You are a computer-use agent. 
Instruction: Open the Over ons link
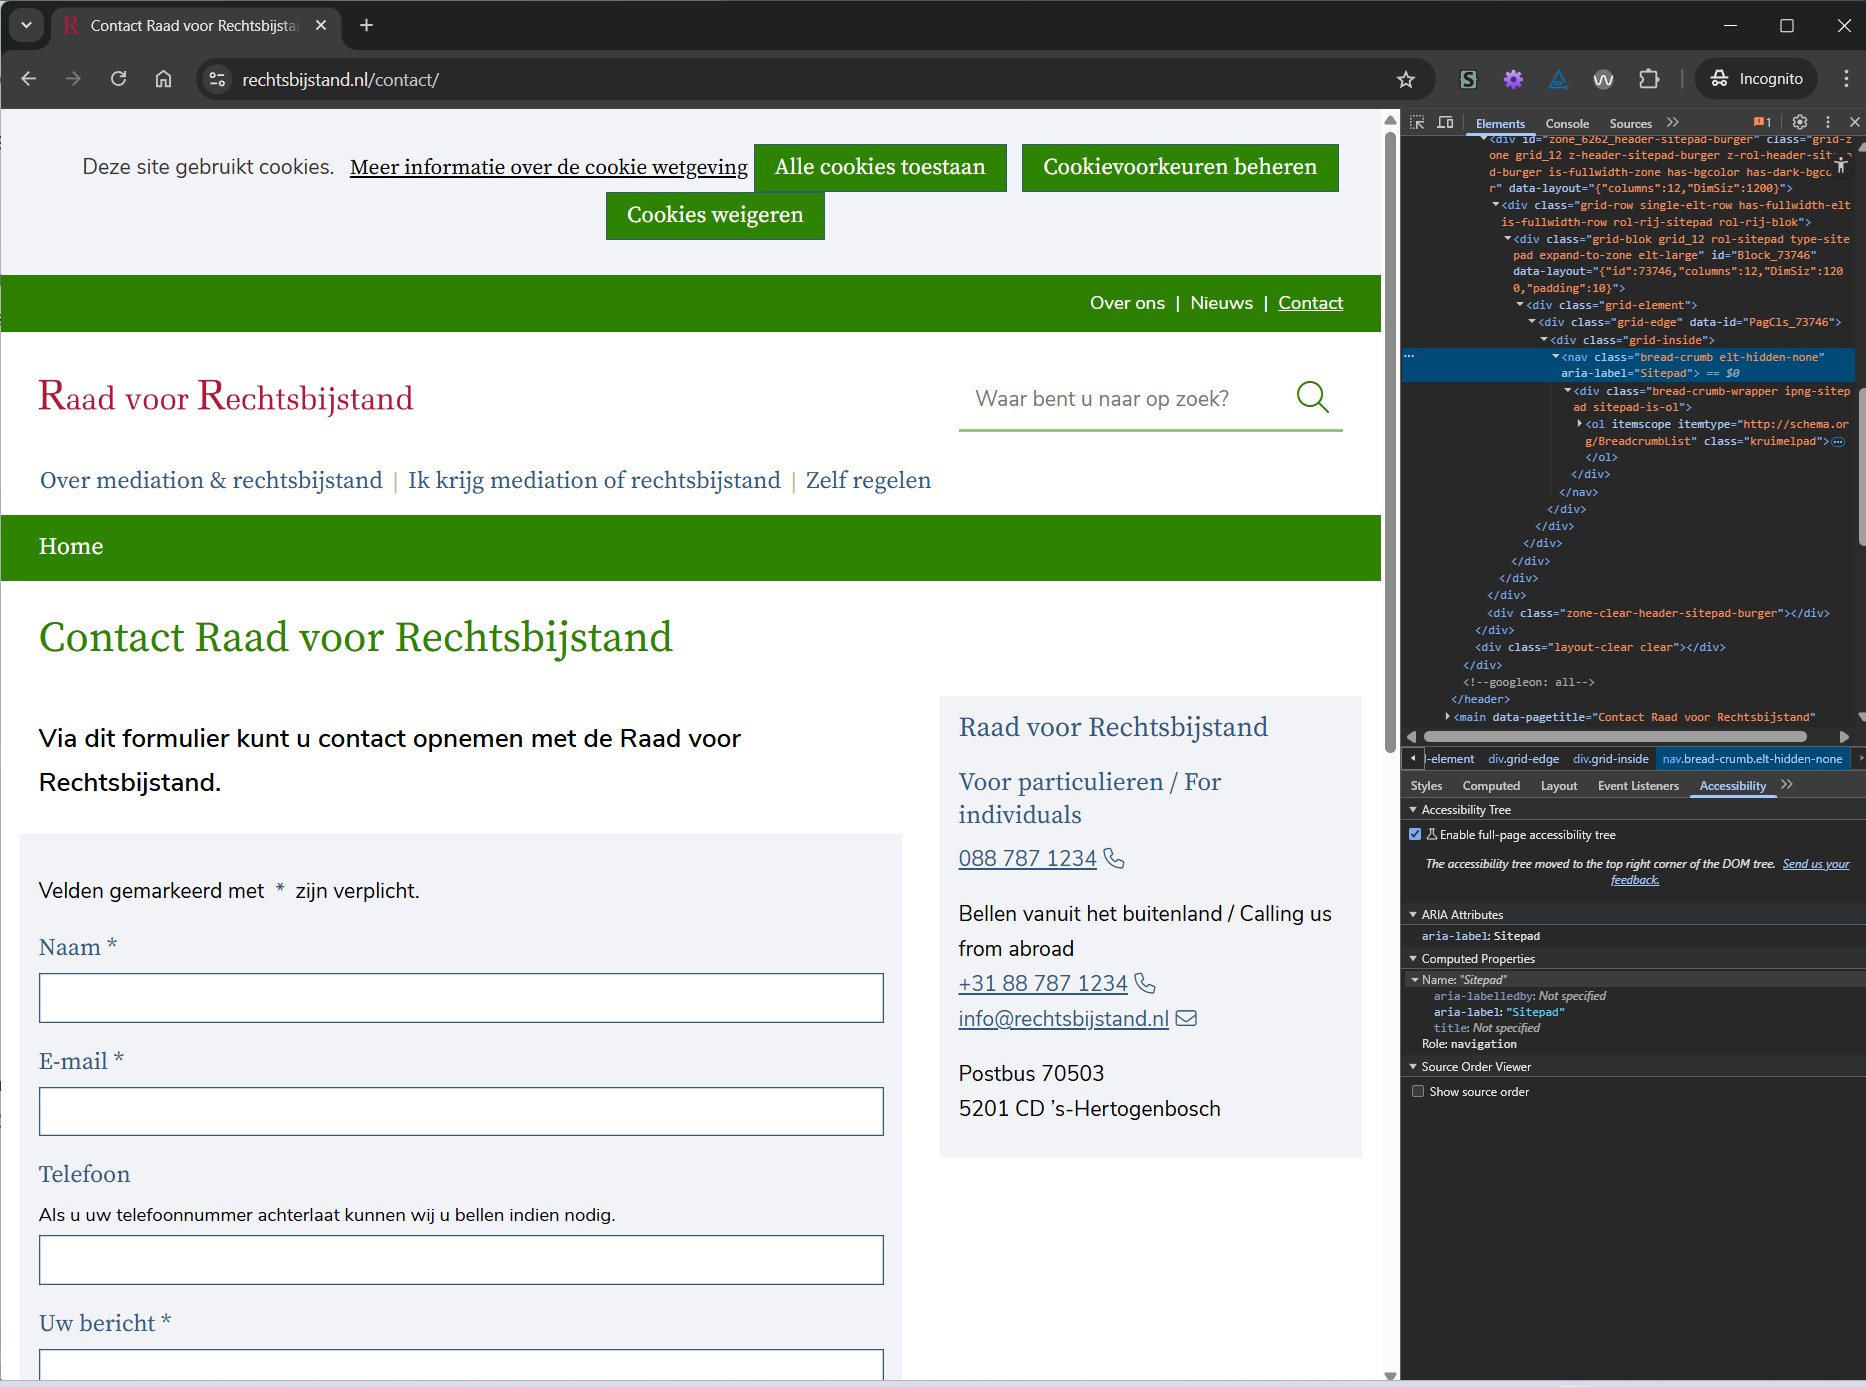click(1127, 303)
